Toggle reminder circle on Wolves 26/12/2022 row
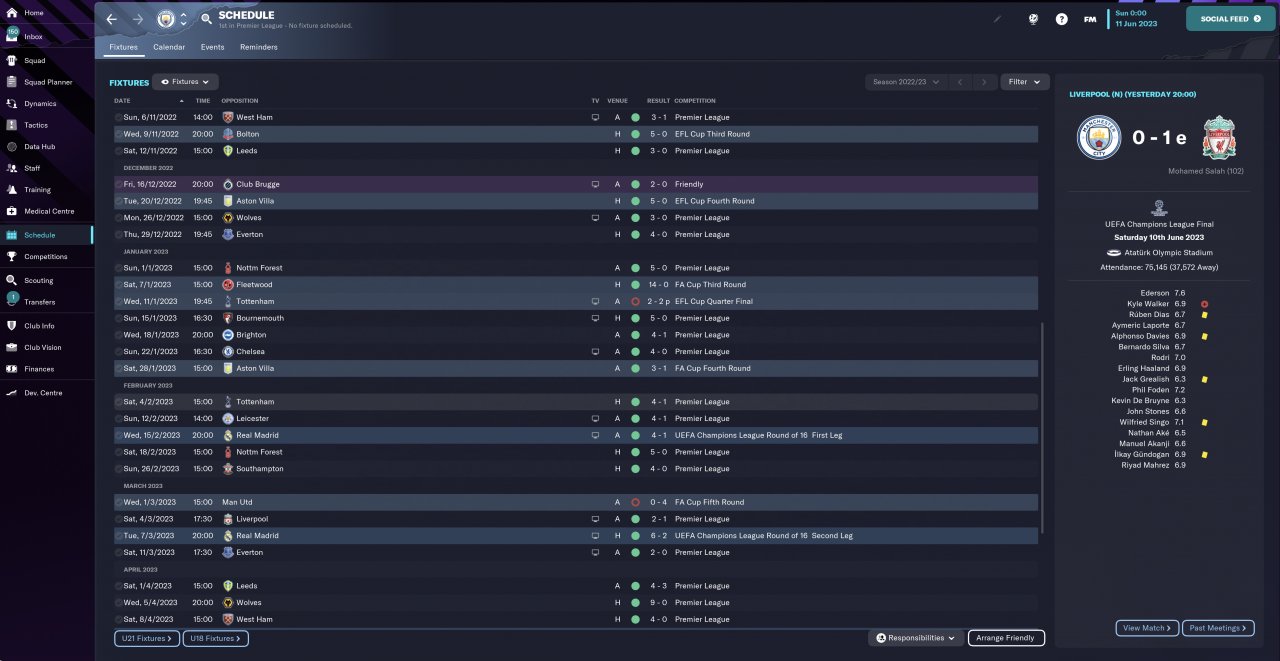Viewport: 1280px width, 661px height. pyautogui.click(x=118, y=218)
